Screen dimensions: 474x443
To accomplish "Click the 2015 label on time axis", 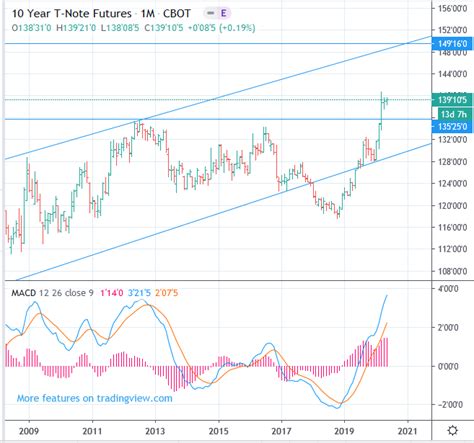I will click(219, 431).
